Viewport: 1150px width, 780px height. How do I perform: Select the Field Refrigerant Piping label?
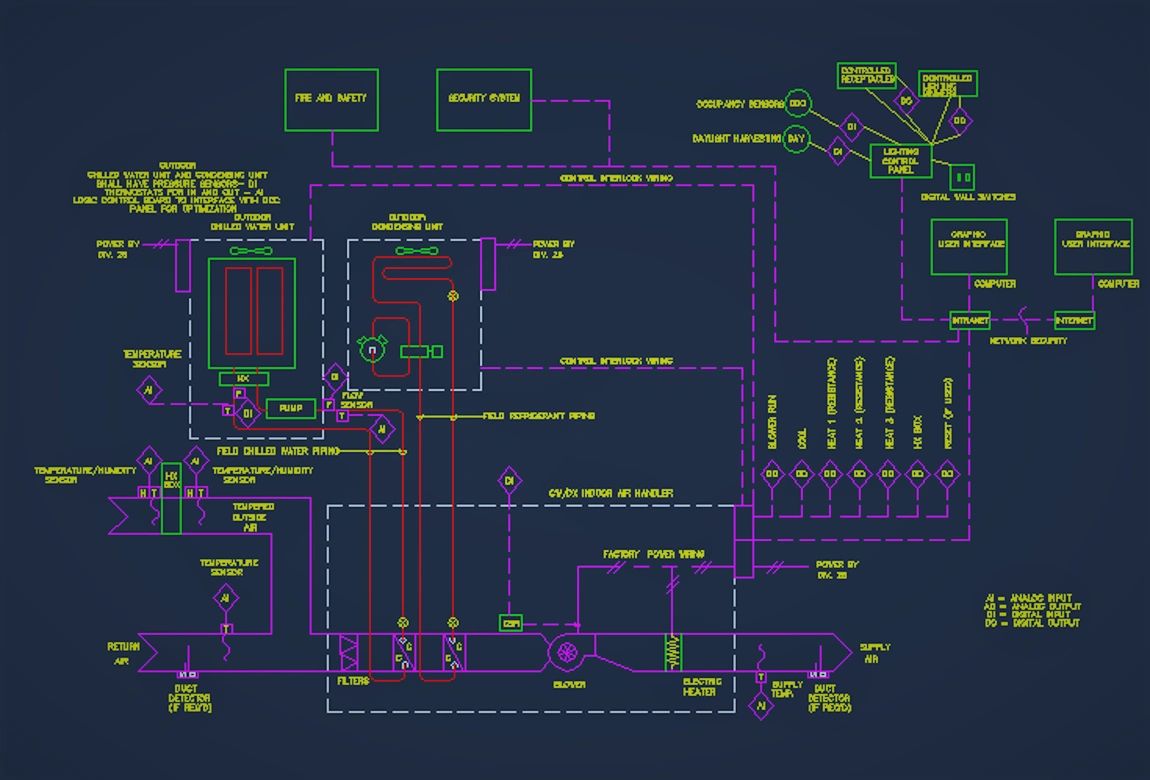[x=538, y=416]
